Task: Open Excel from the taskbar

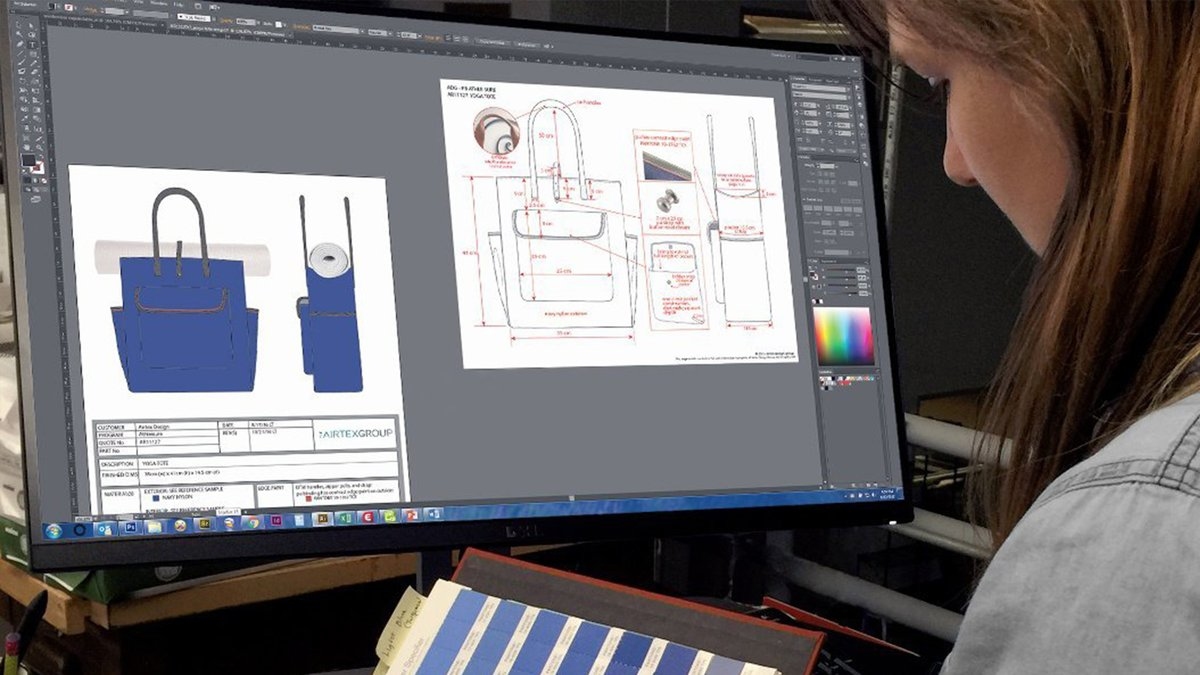Action: 344,518
